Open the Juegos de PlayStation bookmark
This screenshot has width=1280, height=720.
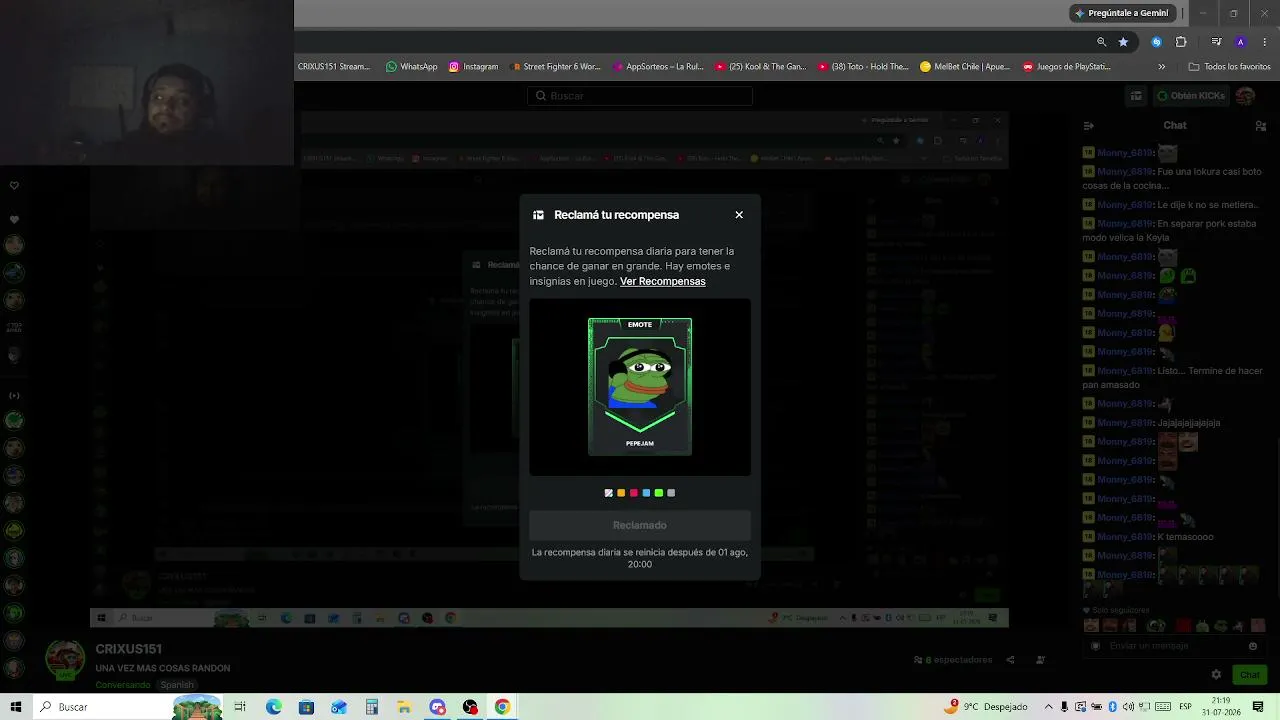[1066, 67]
